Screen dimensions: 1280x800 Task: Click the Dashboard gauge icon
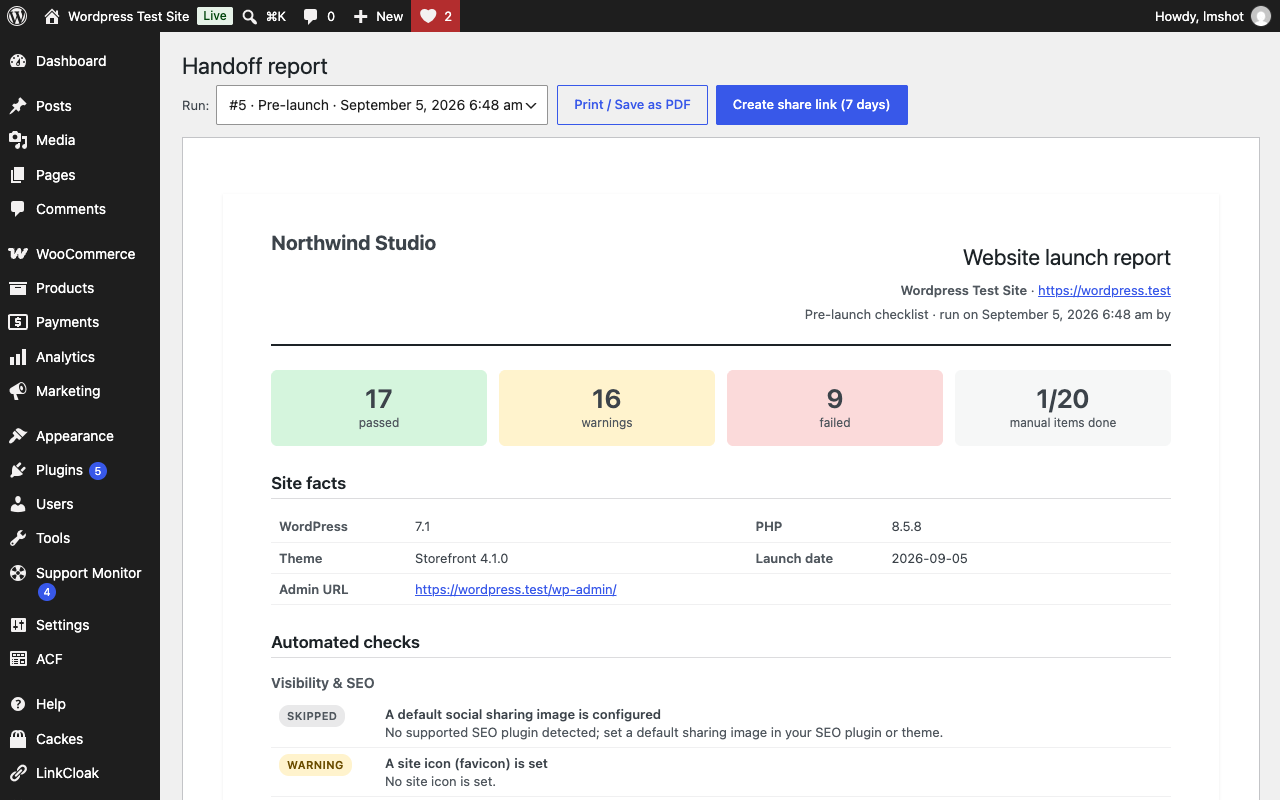(18, 61)
